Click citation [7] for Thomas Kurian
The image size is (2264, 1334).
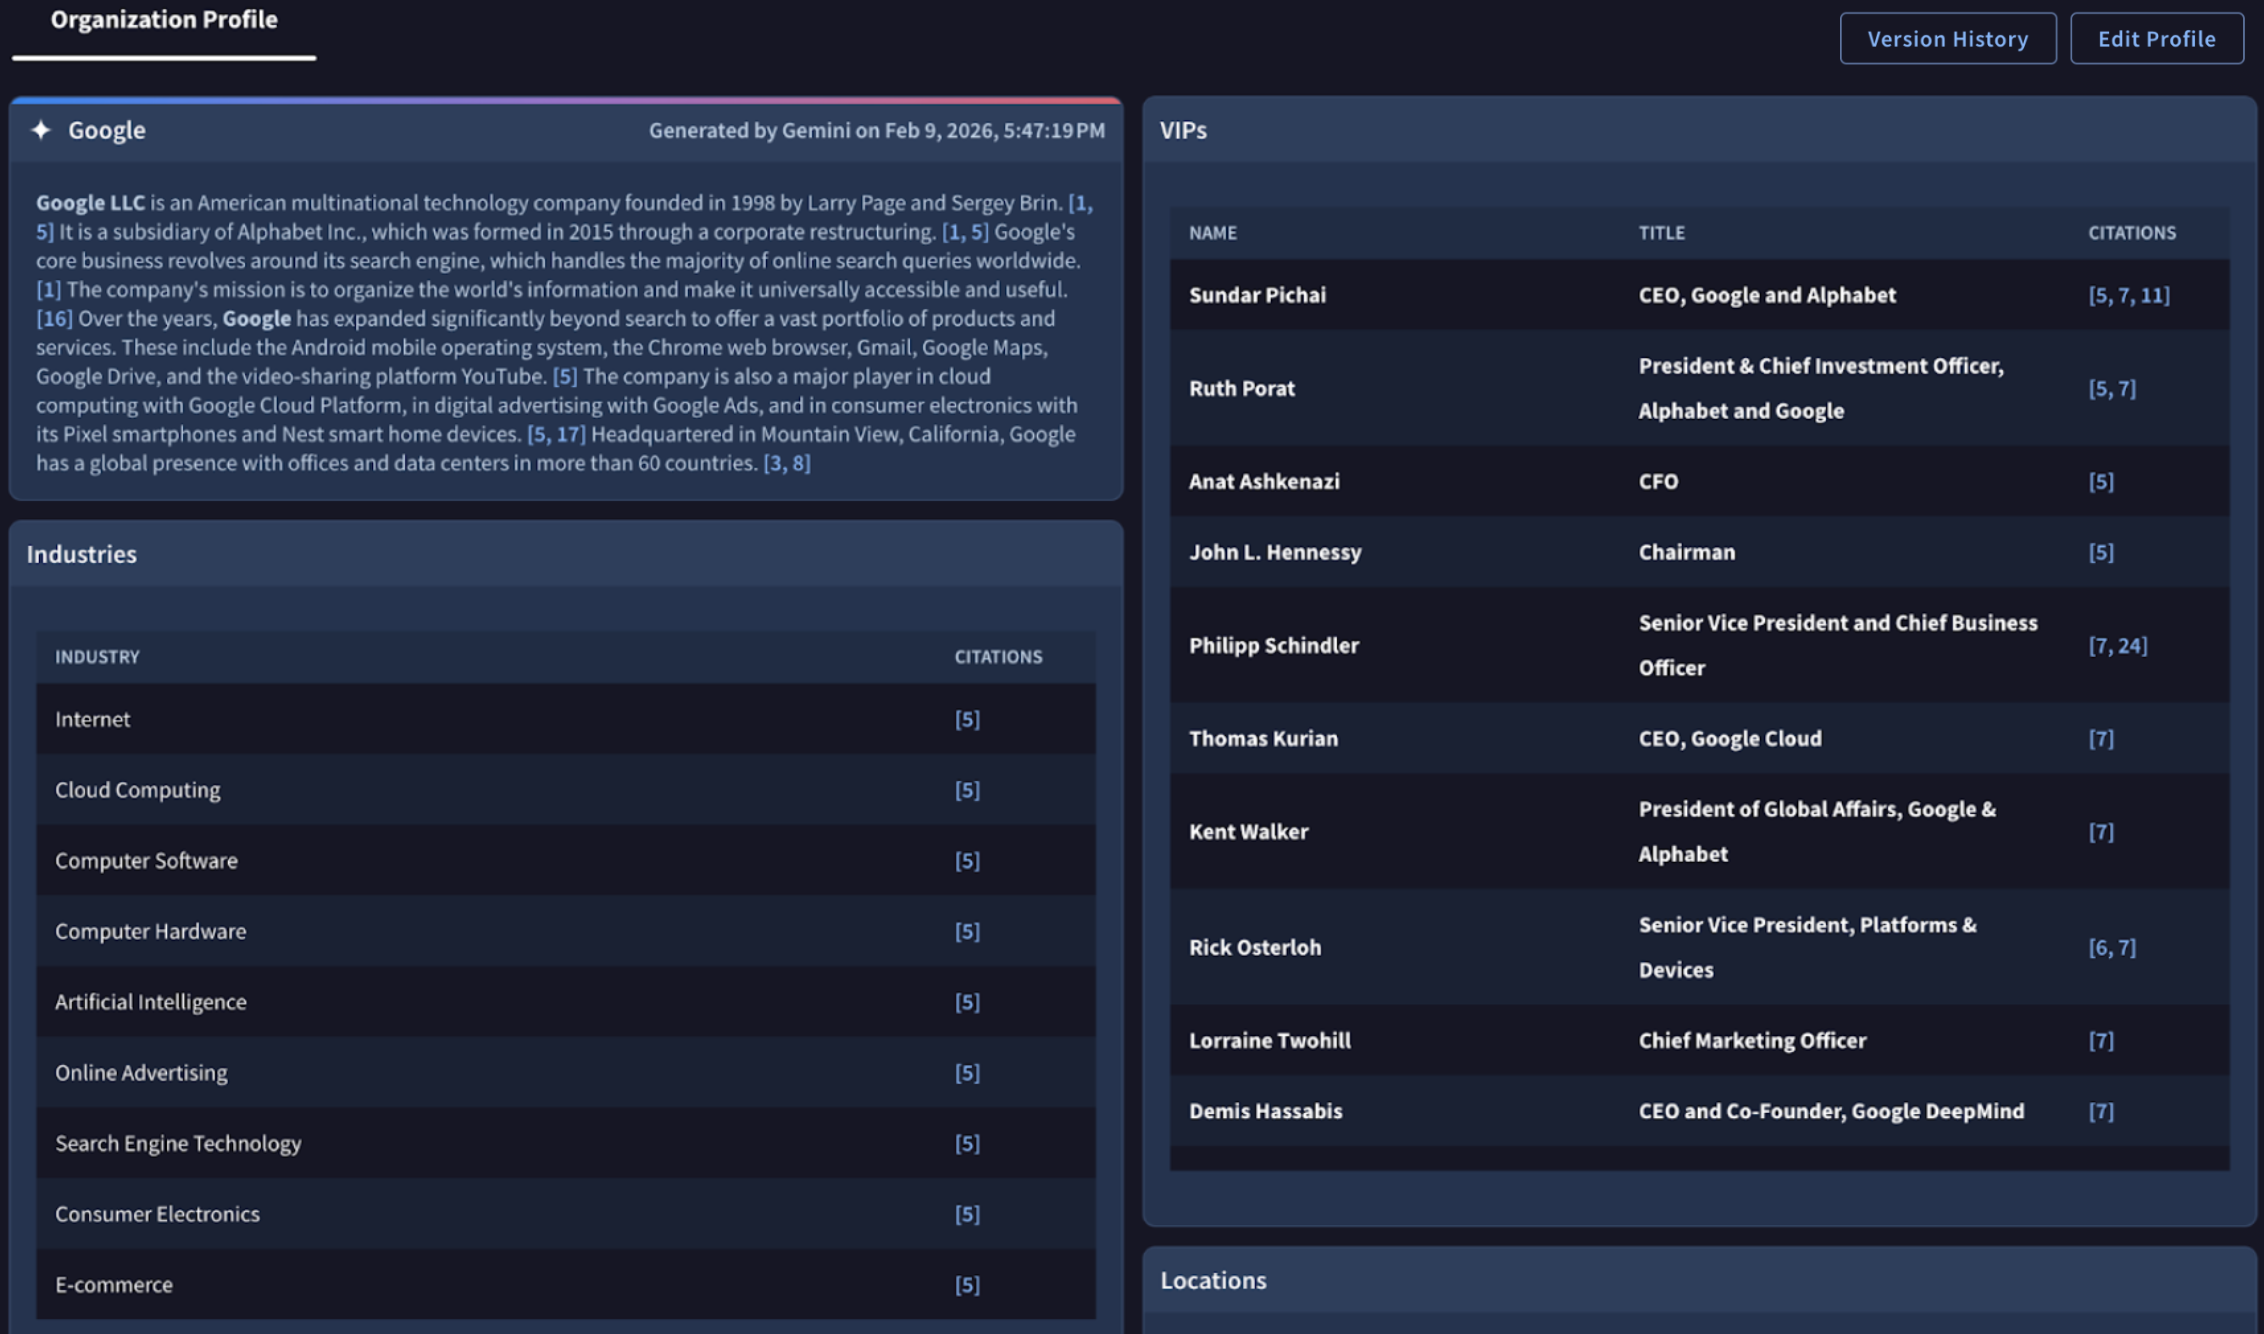(x=2100, y=738)
